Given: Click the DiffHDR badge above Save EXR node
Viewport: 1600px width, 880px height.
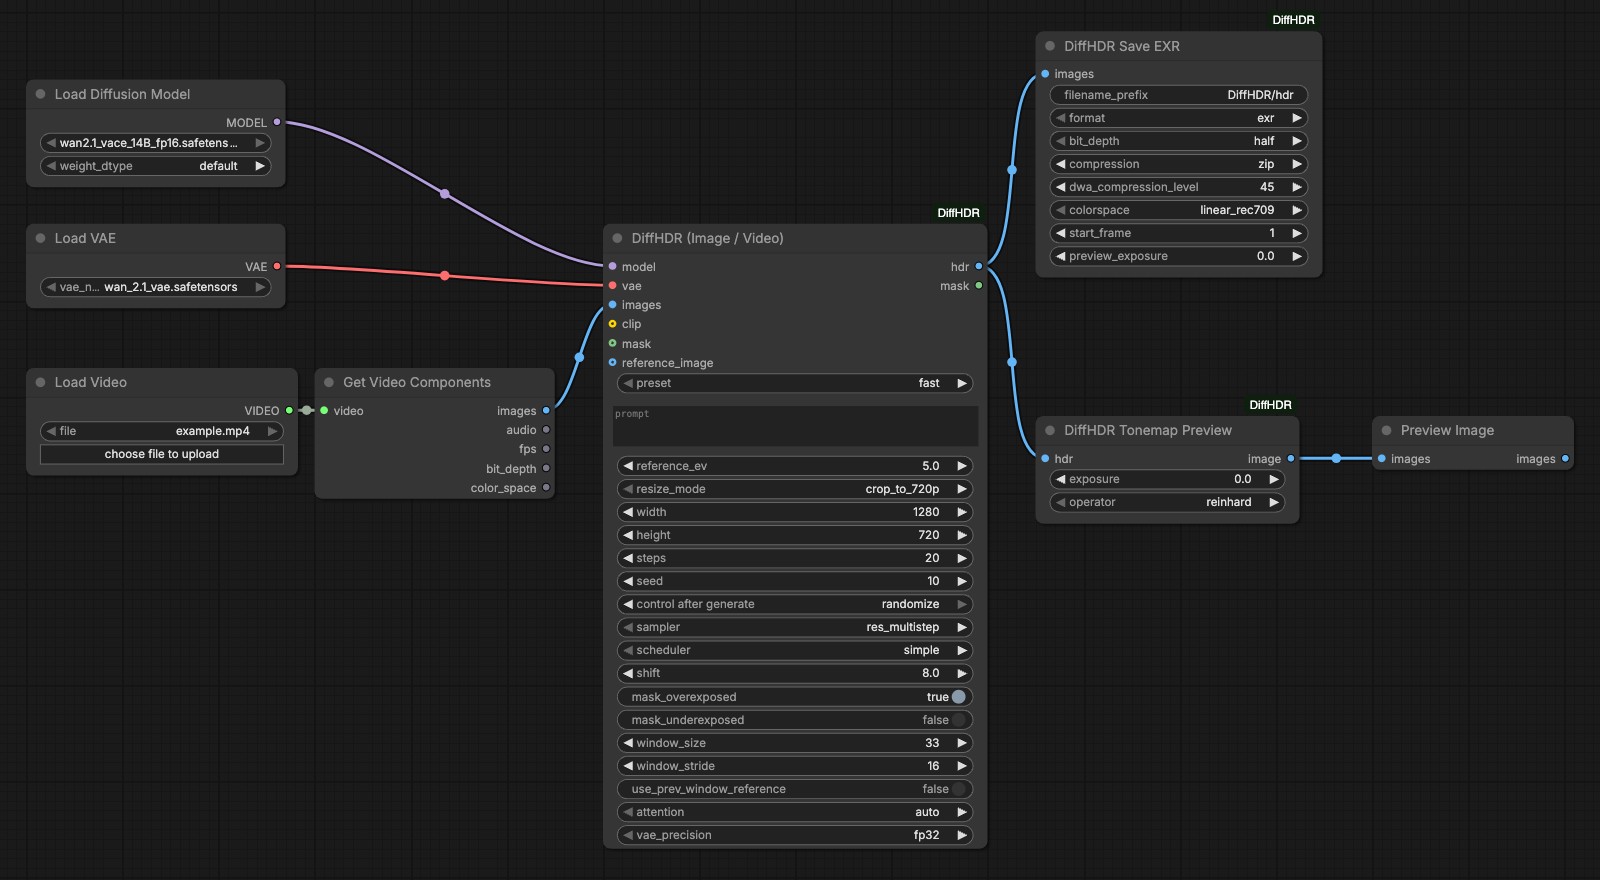Looking at the screenshot, I should coord(1293,20).
